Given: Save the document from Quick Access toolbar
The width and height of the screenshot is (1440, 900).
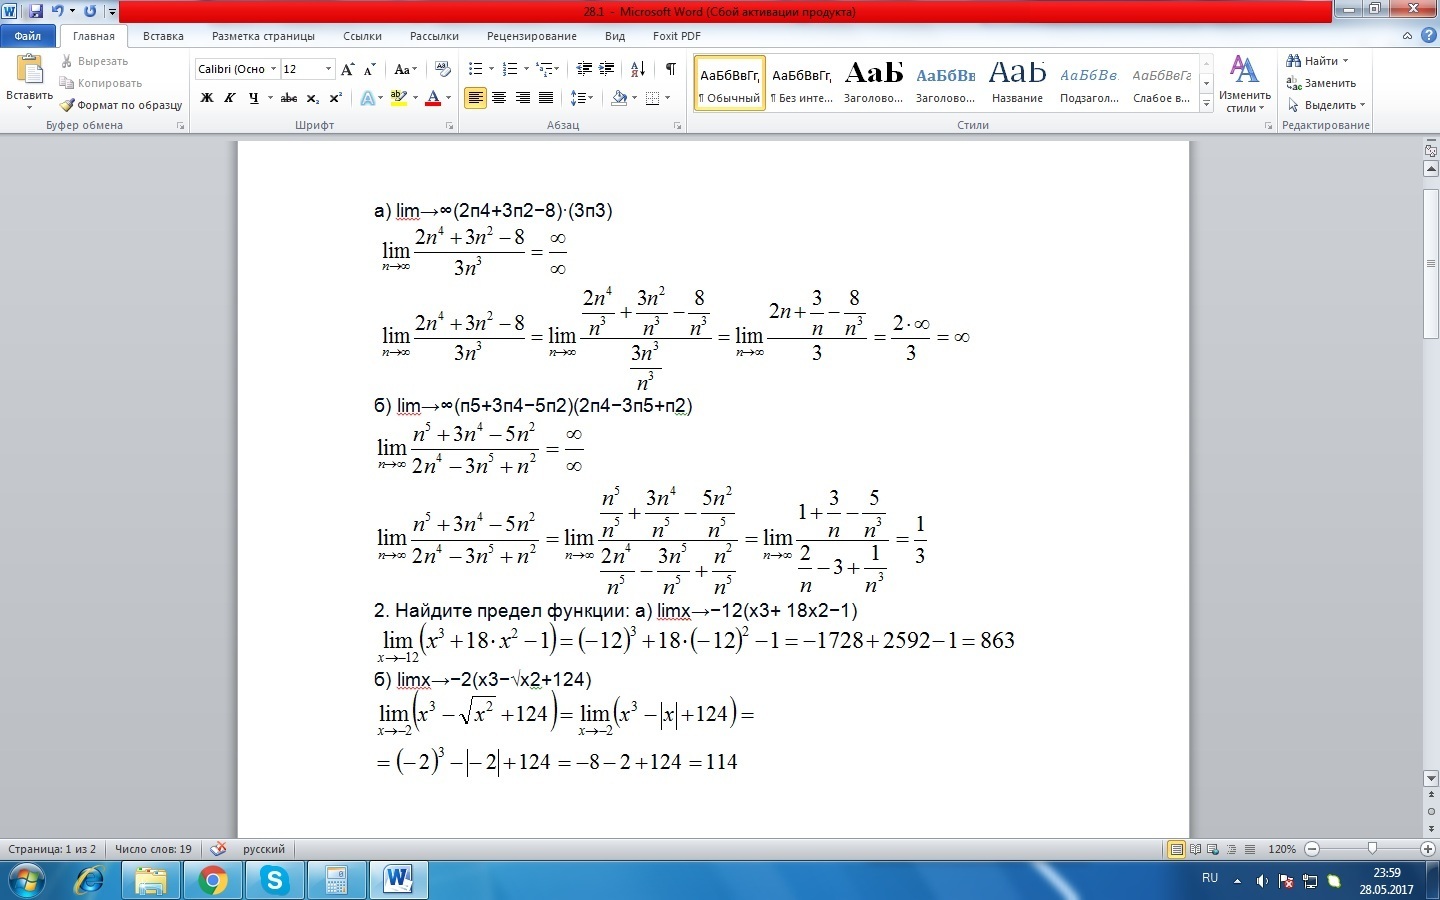Looking at the screenshot, I should (x=36, y=11).
